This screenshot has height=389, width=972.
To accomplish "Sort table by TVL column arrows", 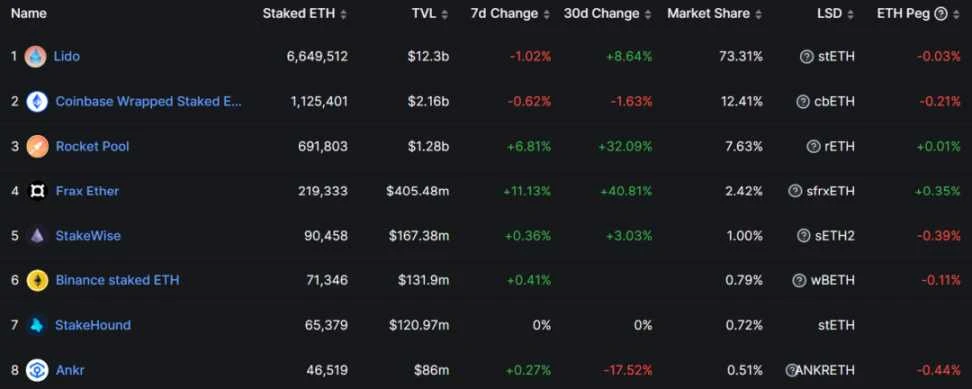I will point(430,14).
